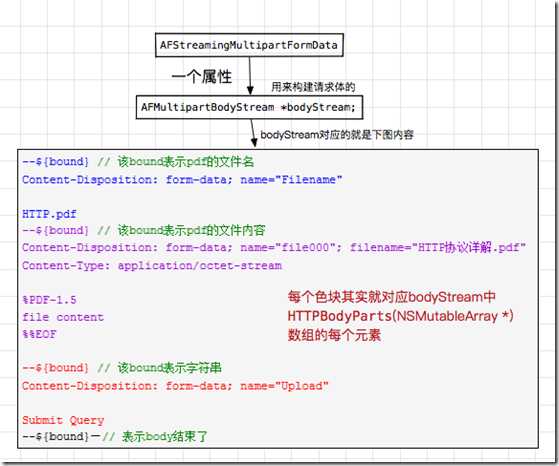Click the red 'Submit Query' text

click(63, 420)
